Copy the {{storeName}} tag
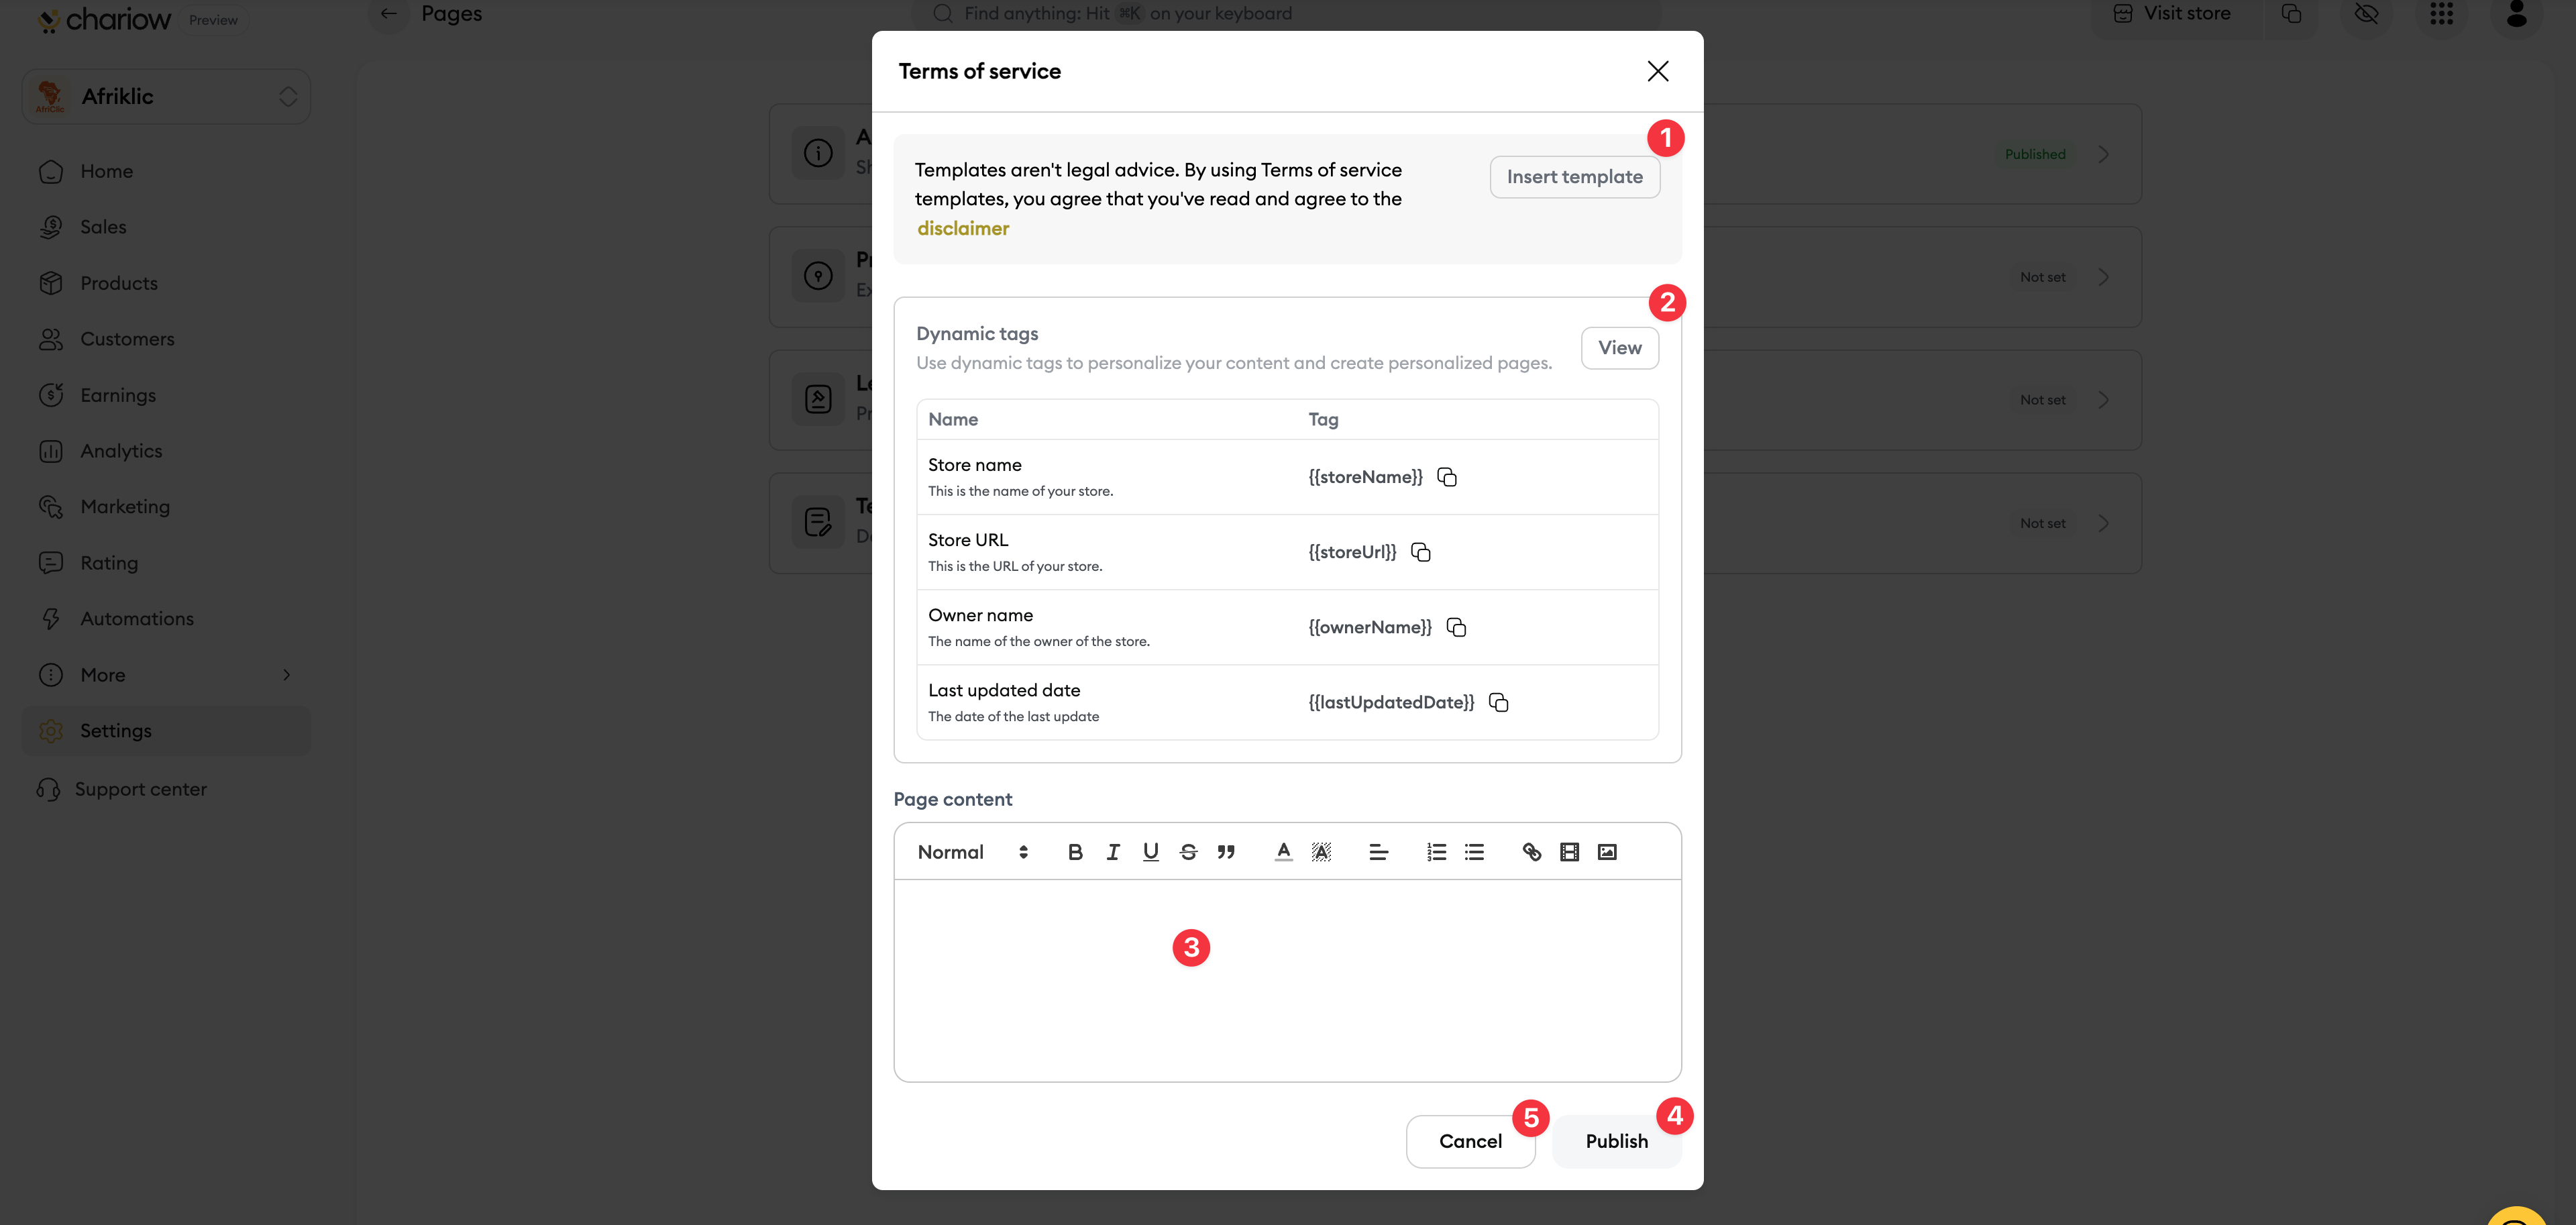 tap(1447, 477)
